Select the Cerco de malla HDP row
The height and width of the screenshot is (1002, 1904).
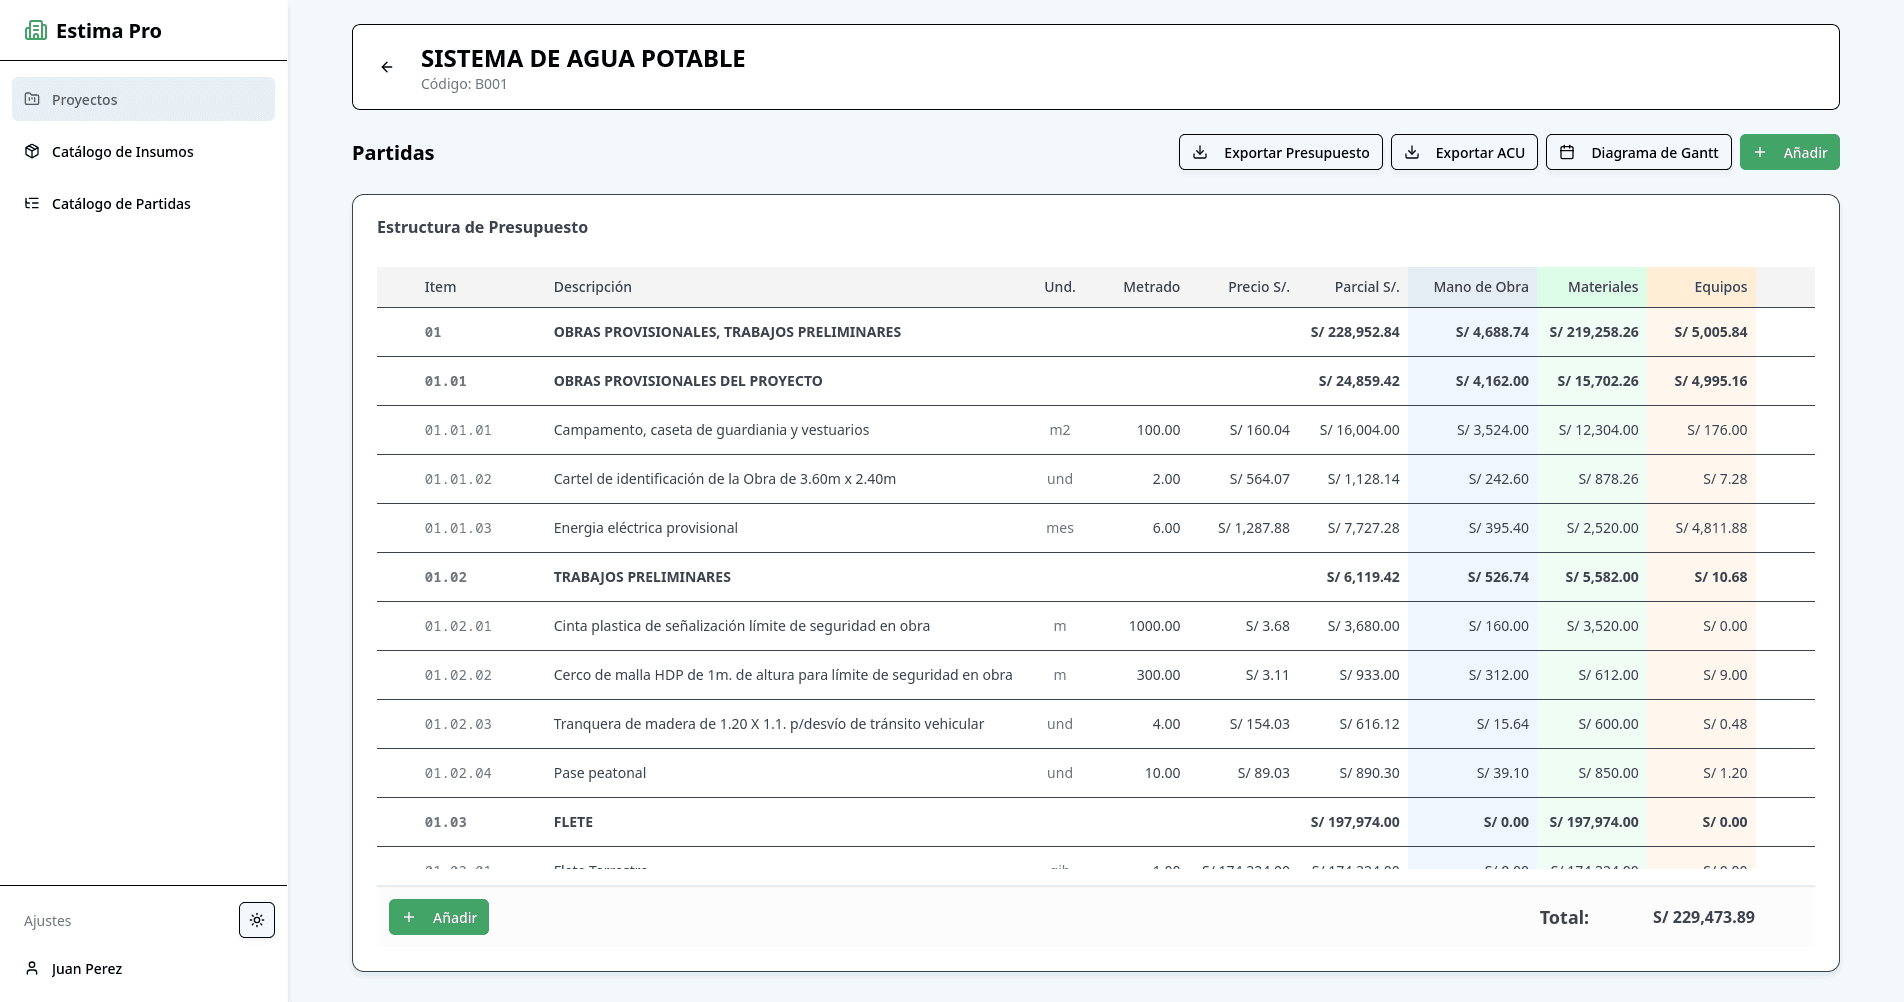(1095, 675)
